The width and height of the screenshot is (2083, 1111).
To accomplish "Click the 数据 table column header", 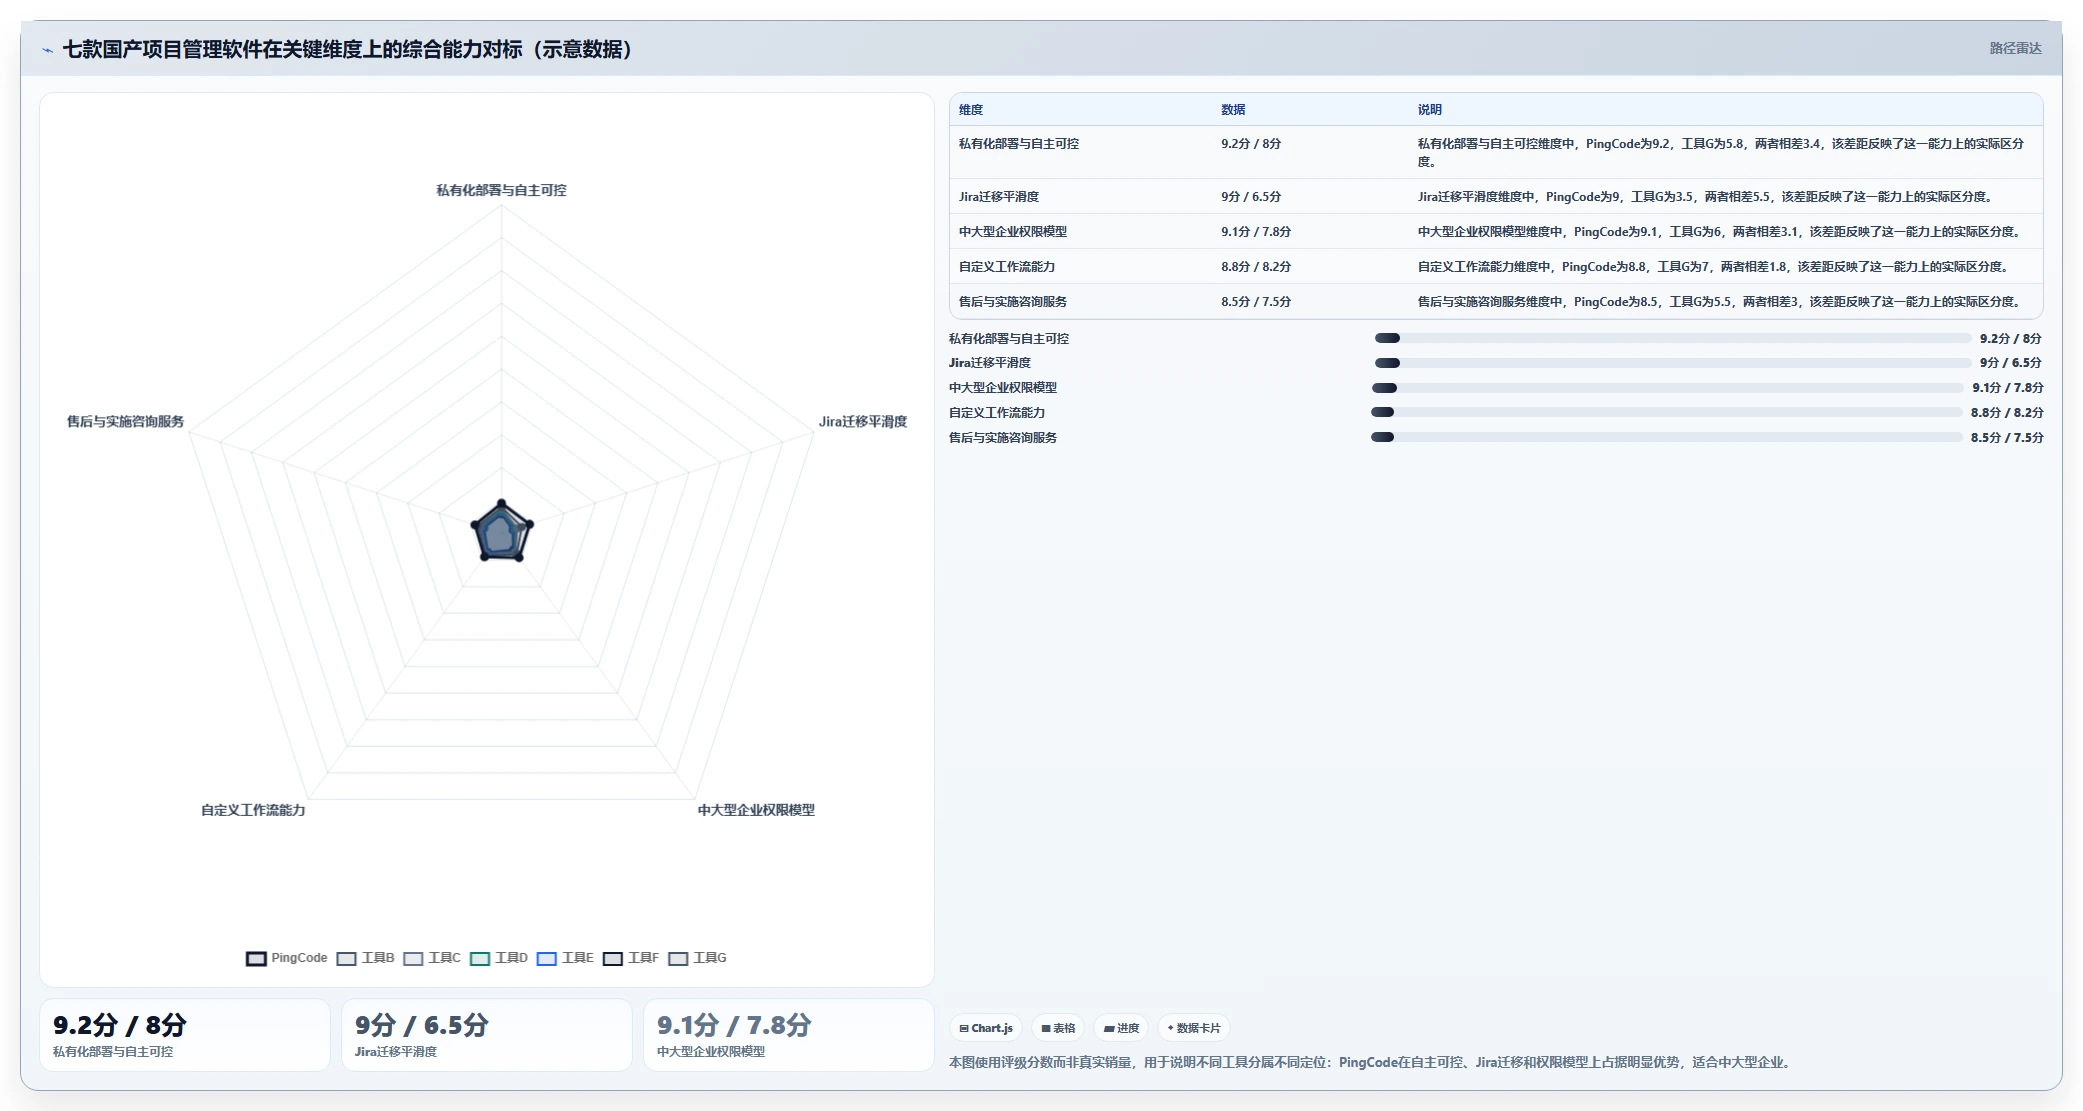I will (1233, 110).
